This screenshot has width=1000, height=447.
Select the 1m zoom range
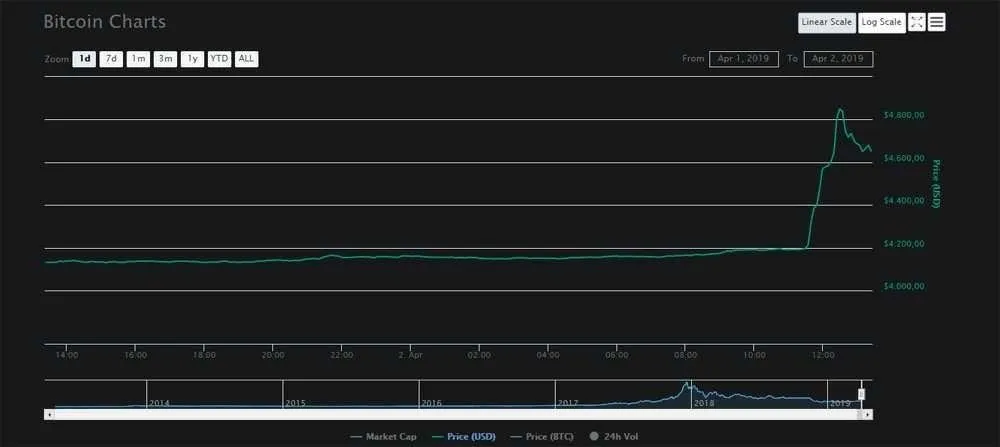pyautogui.click(x=138, y=59)
